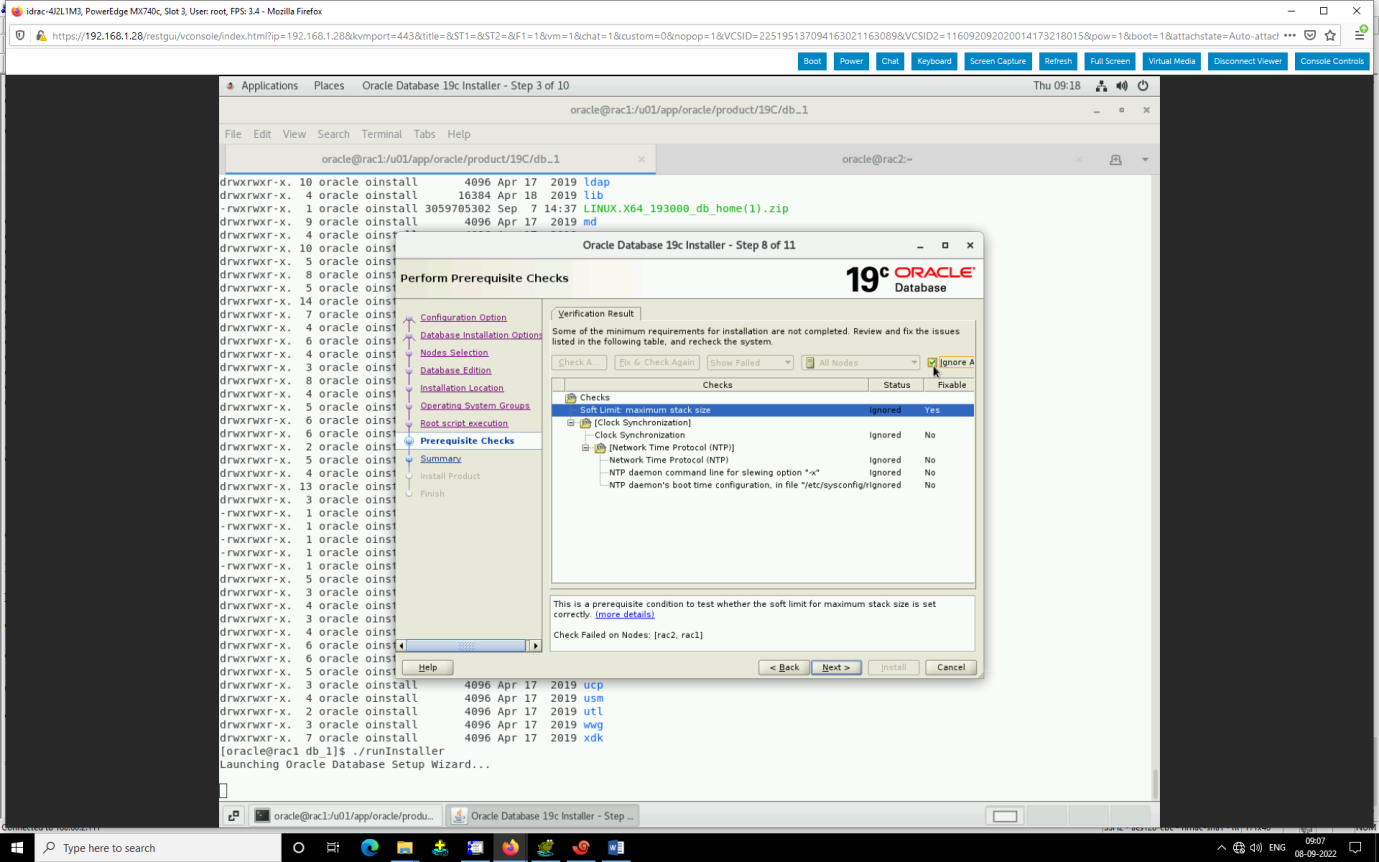Open the terminal Edit menu

point(262,134)
